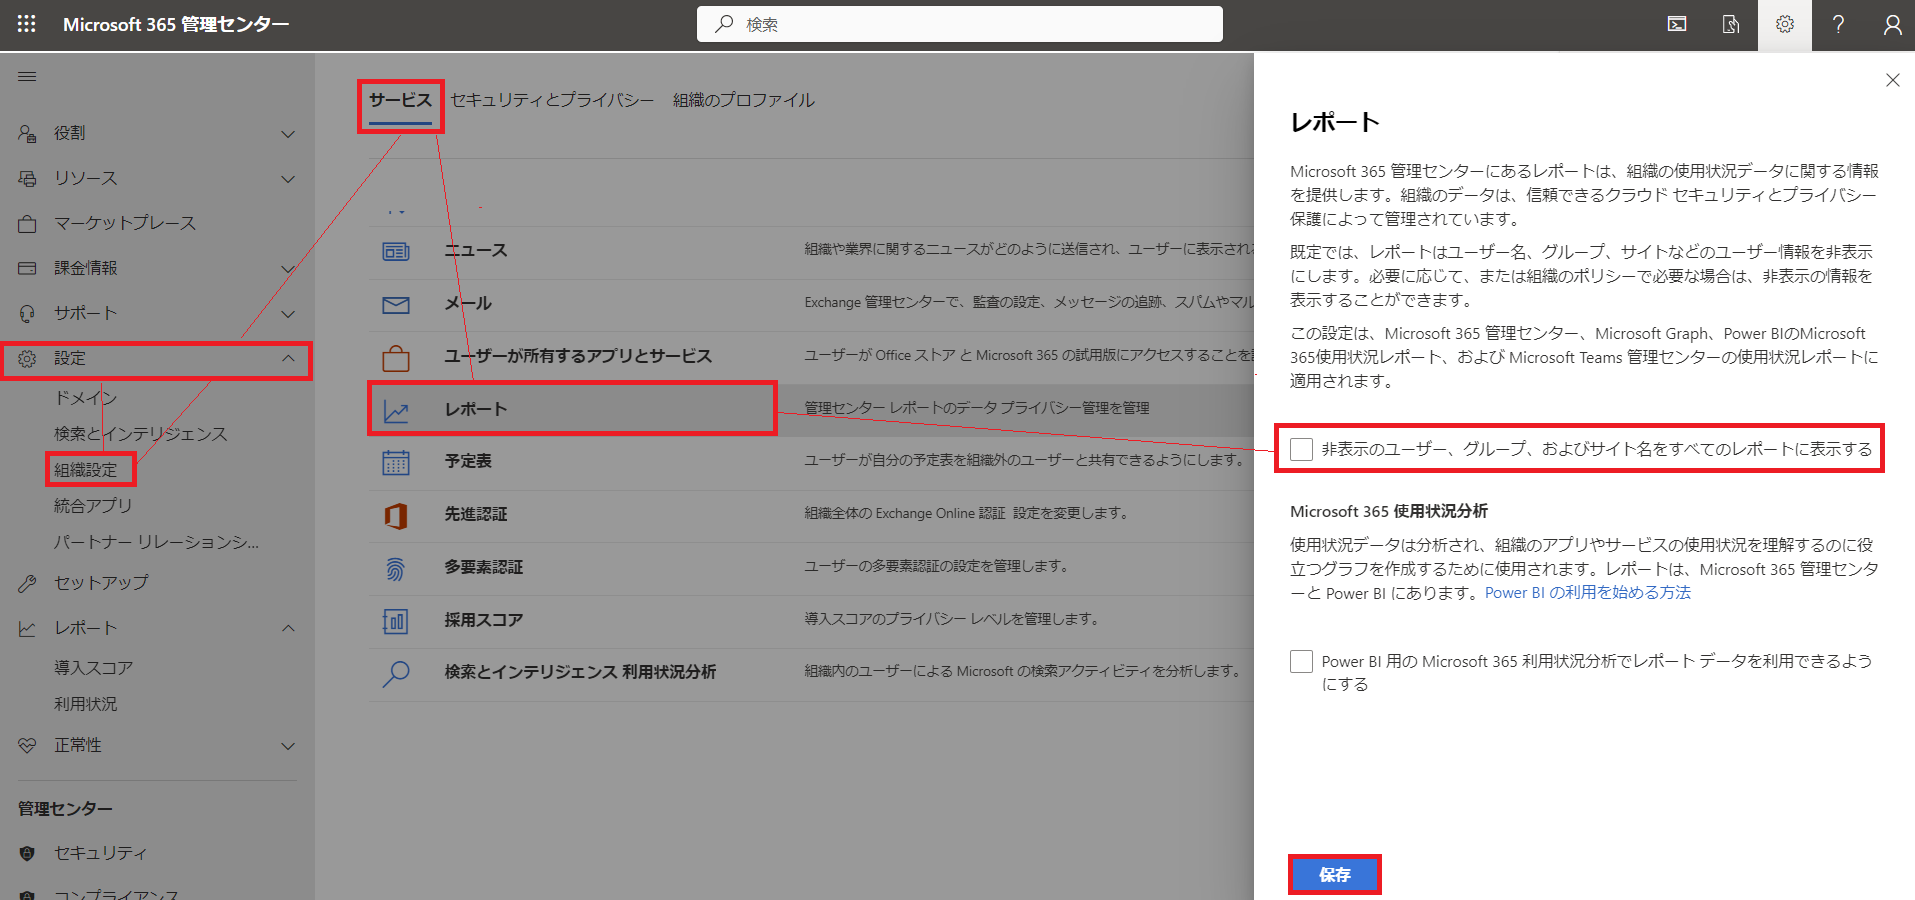
Task: Open 組織設定 in sidebar
Action: [86, 470]
